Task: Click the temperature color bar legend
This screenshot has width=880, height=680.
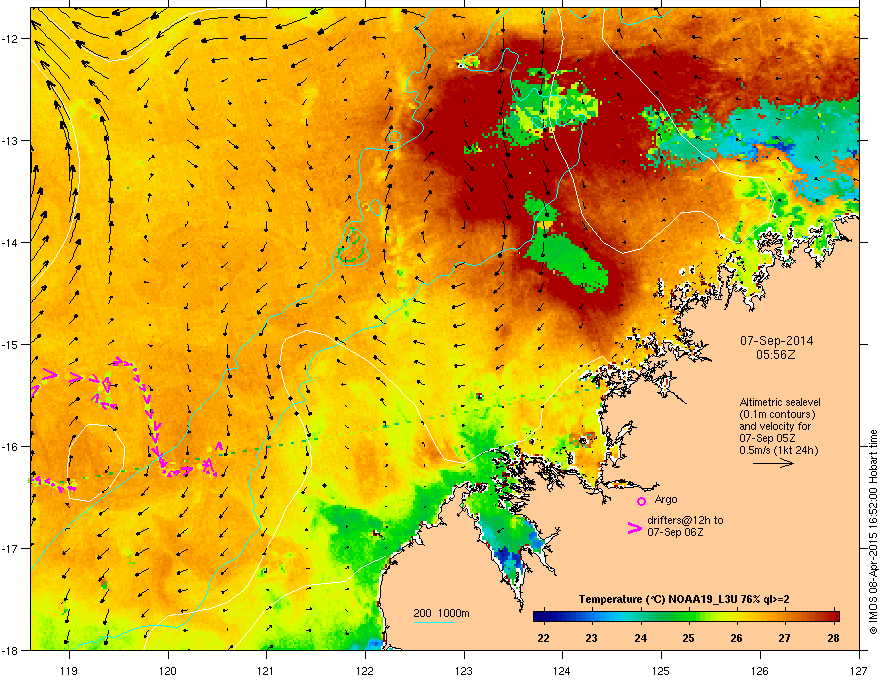Action: (x=686, y=616)
